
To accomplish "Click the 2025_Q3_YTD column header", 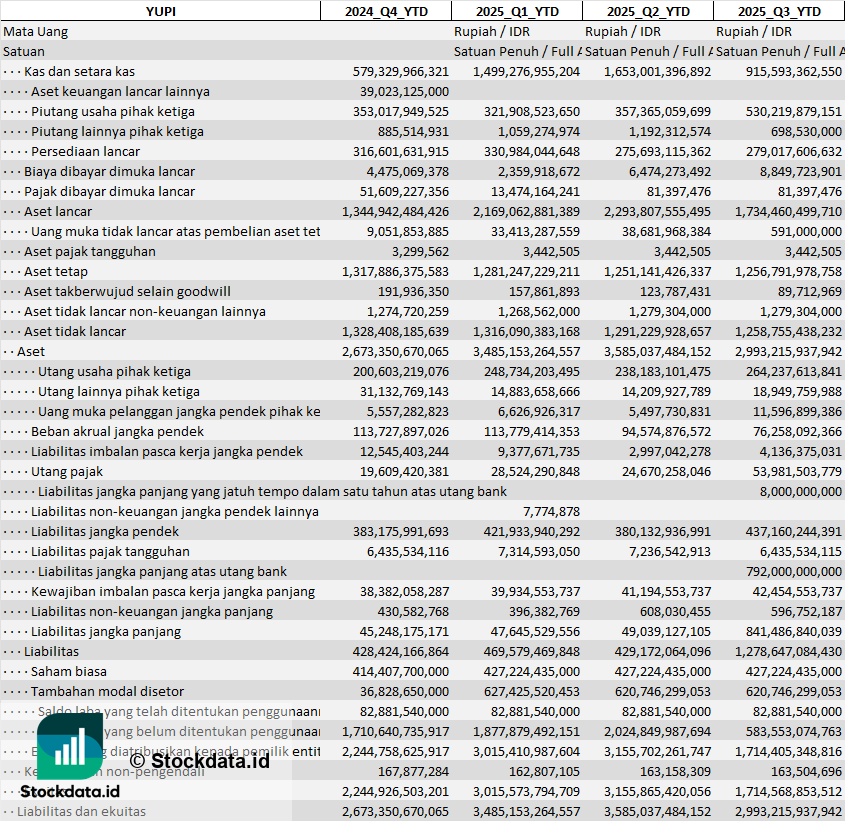I will coord(779,11).
